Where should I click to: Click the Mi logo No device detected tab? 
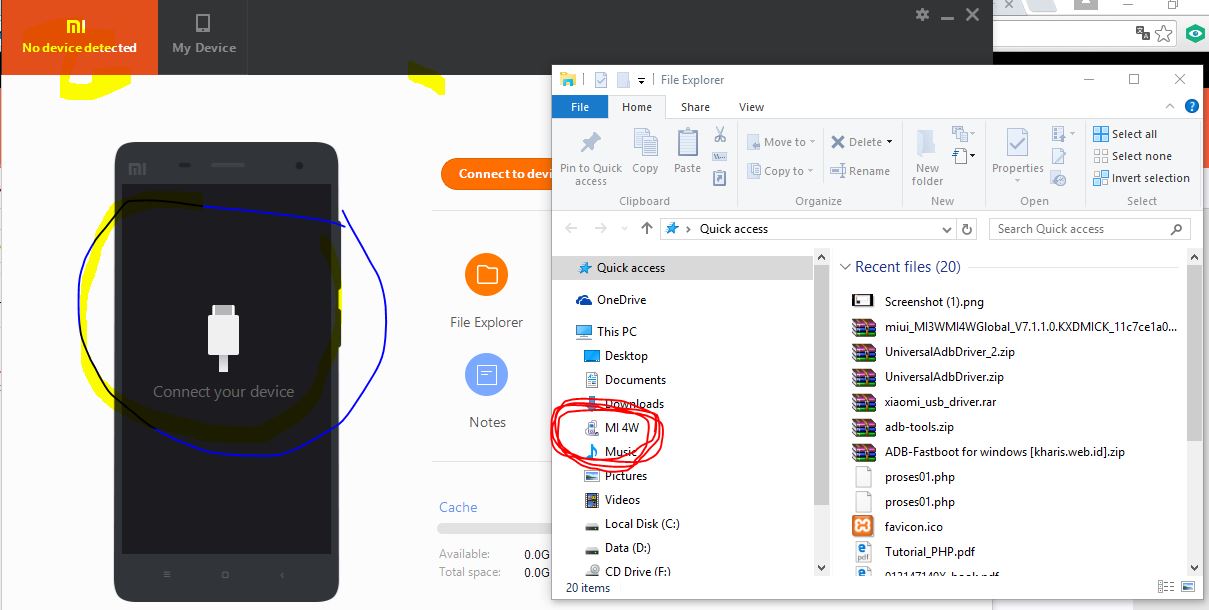coord(79,37)
